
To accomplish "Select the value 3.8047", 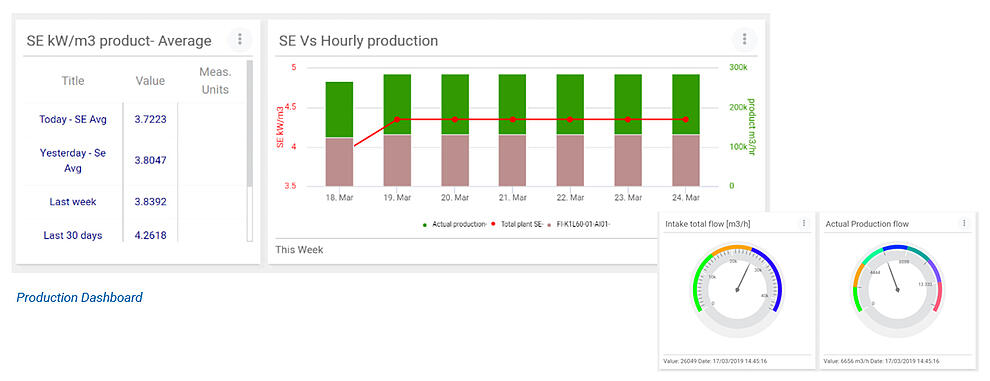I will point(150,160).
